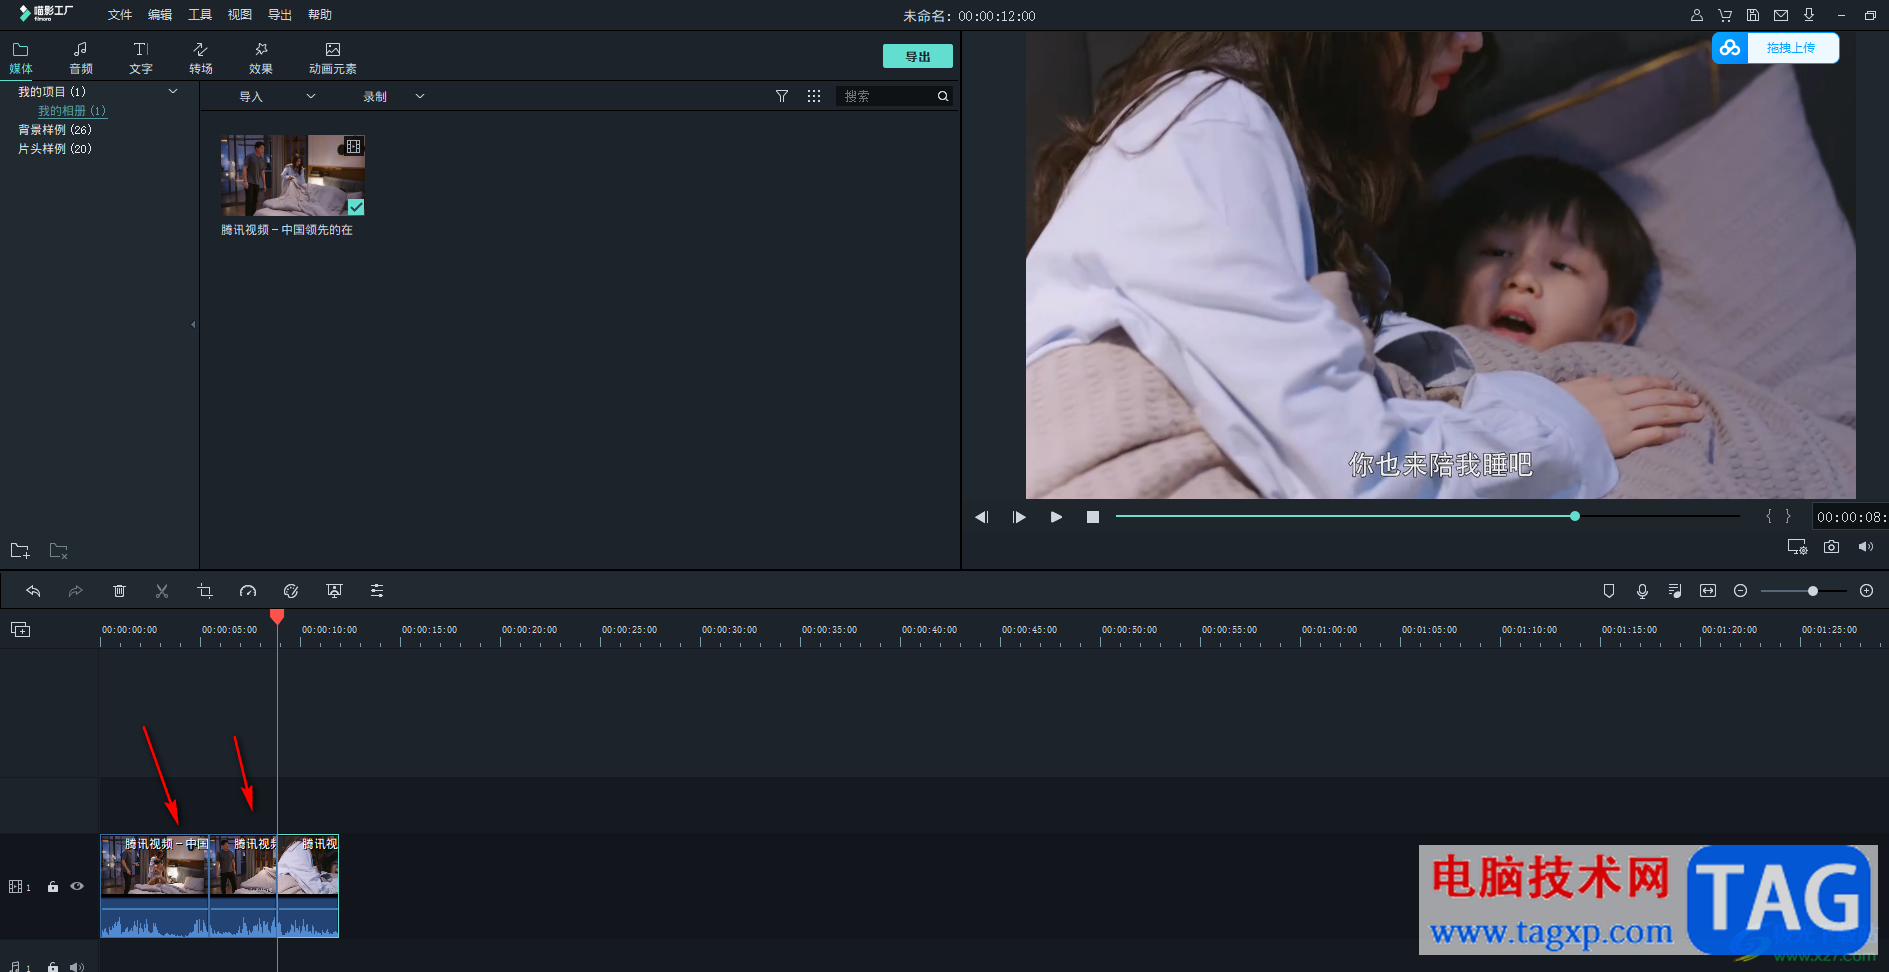The image size is (1889, 972).
Task: Open preview display settings icon
Action: (1797, 547)
